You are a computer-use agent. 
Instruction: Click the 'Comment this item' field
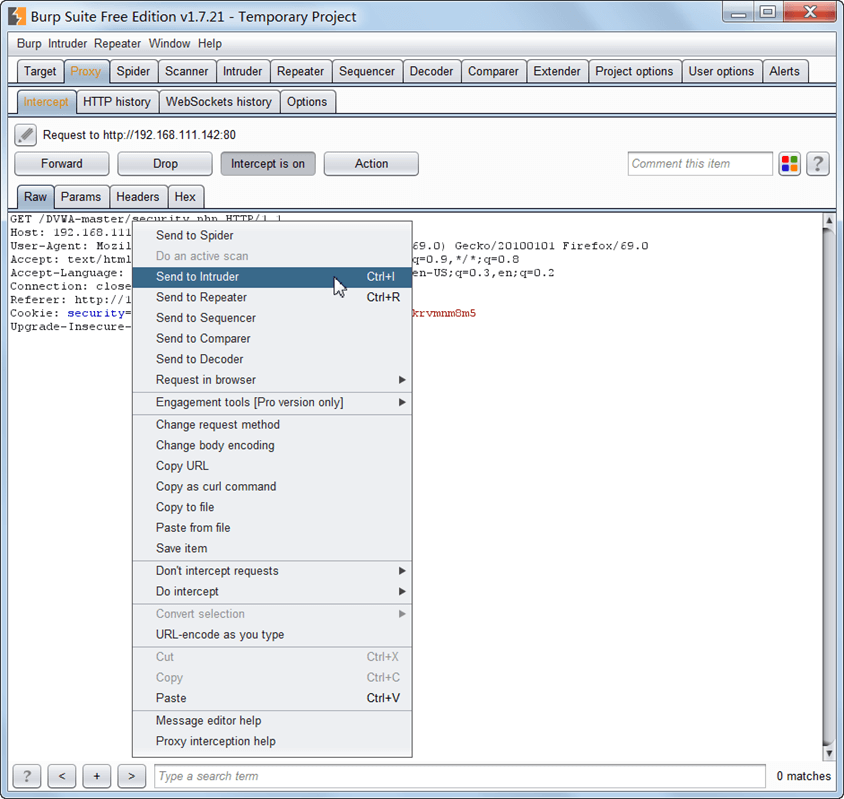(x=700, y=164)
